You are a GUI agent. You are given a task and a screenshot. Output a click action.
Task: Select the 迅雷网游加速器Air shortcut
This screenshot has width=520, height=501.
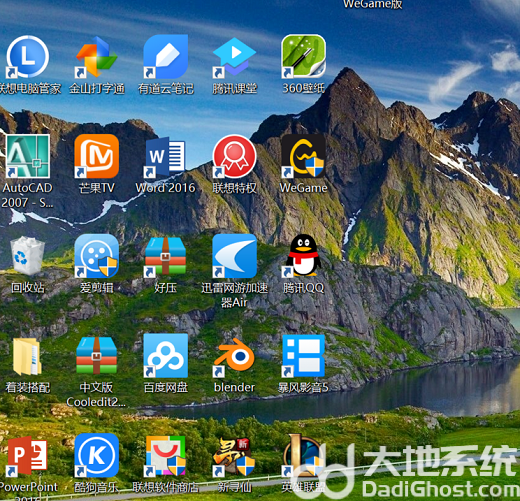pyautogui.click(x=235, y=256)
